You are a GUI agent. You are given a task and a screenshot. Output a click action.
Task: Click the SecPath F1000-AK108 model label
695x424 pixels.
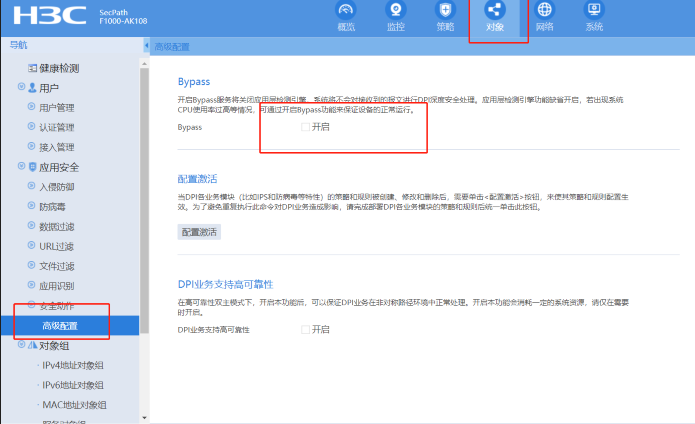point(123,17)
